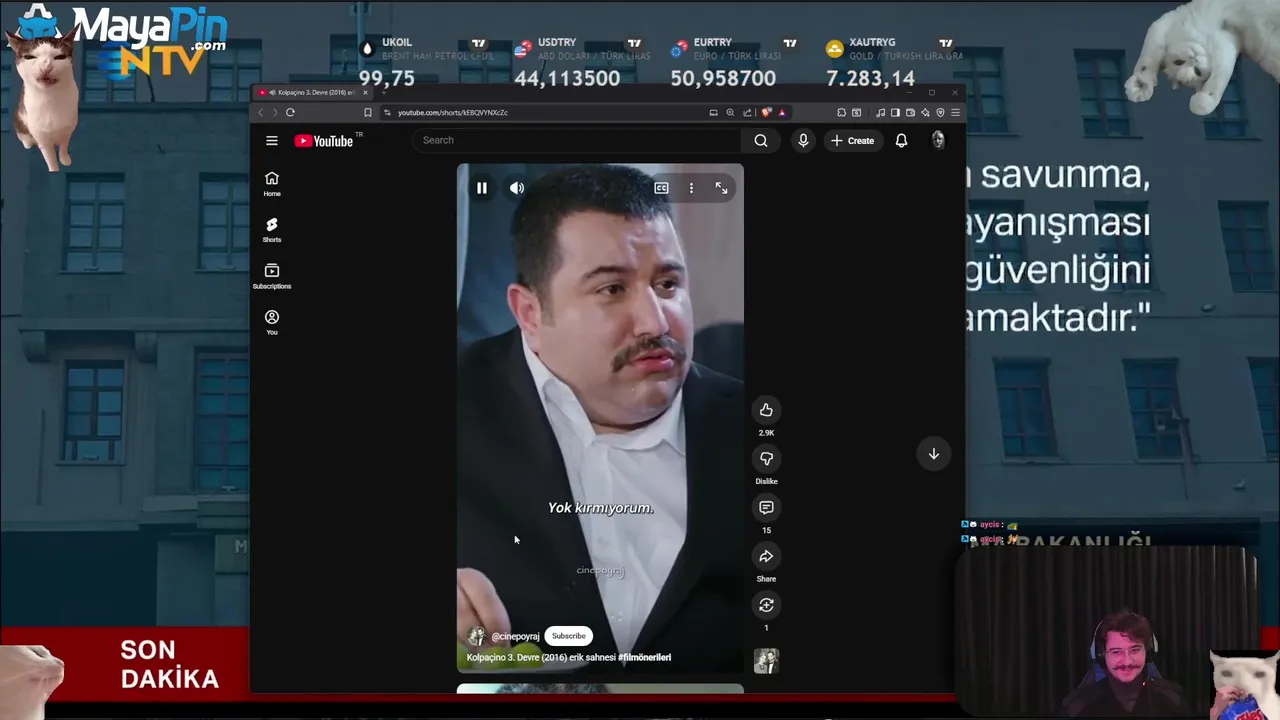Click the zoom magnifier in address bar

click(x=730, y=113)
